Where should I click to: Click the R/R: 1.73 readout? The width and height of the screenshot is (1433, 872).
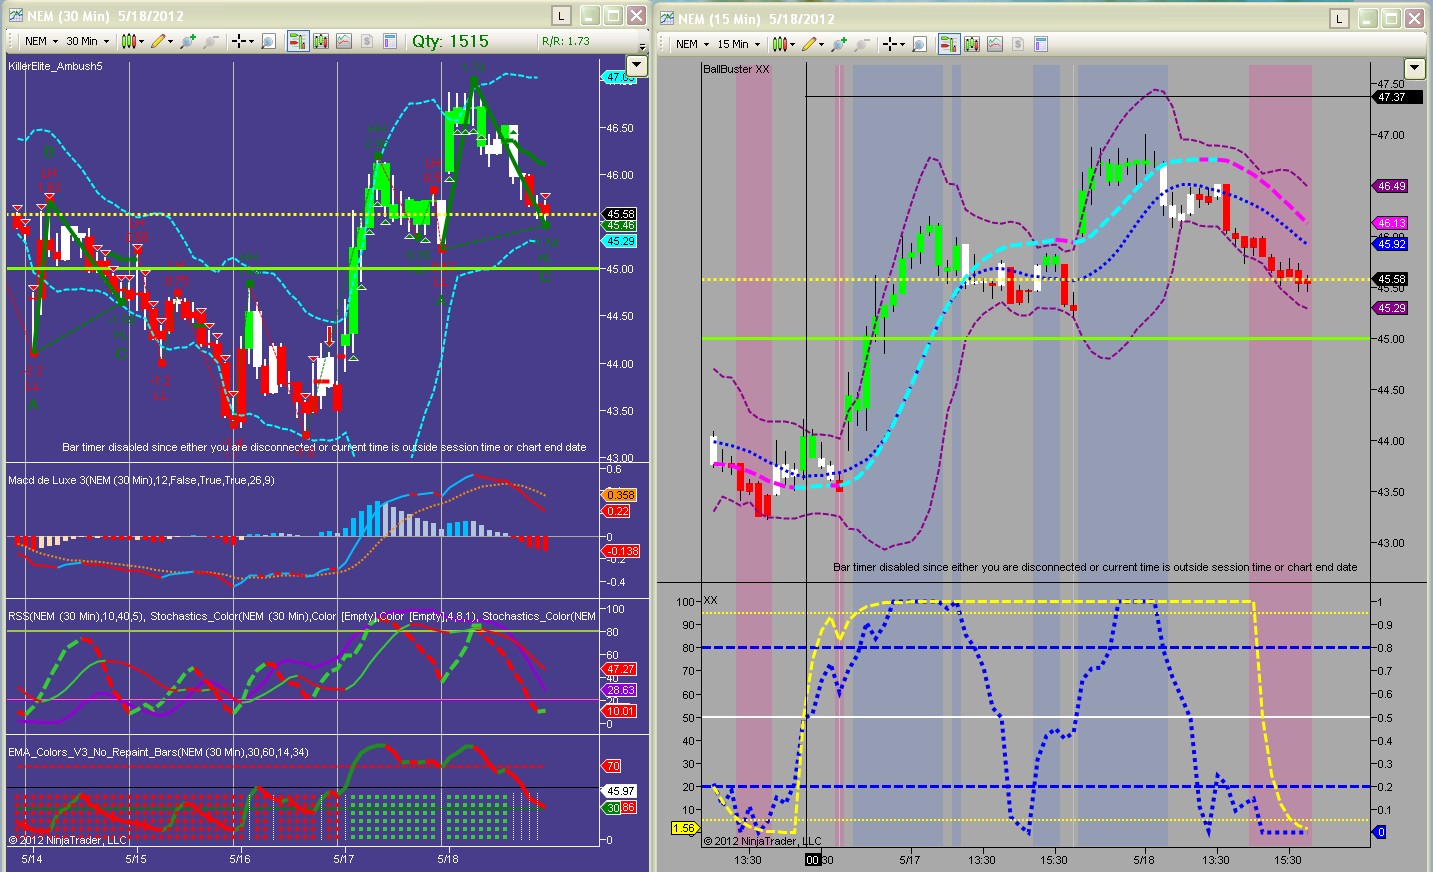tap(566, 41)
